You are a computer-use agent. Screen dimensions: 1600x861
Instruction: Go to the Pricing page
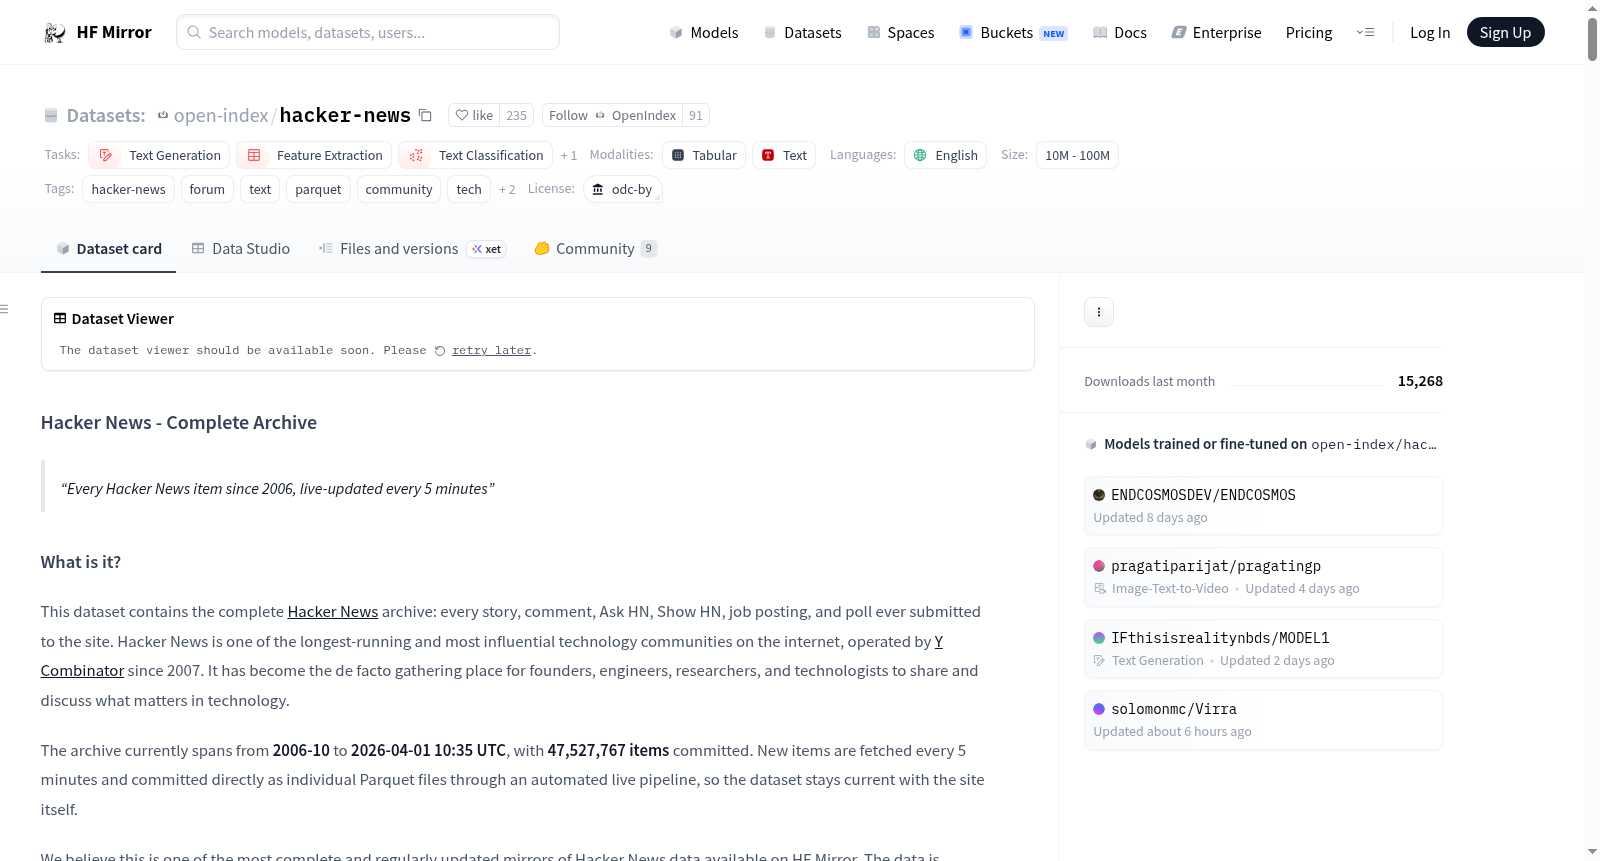(1309, 32)
